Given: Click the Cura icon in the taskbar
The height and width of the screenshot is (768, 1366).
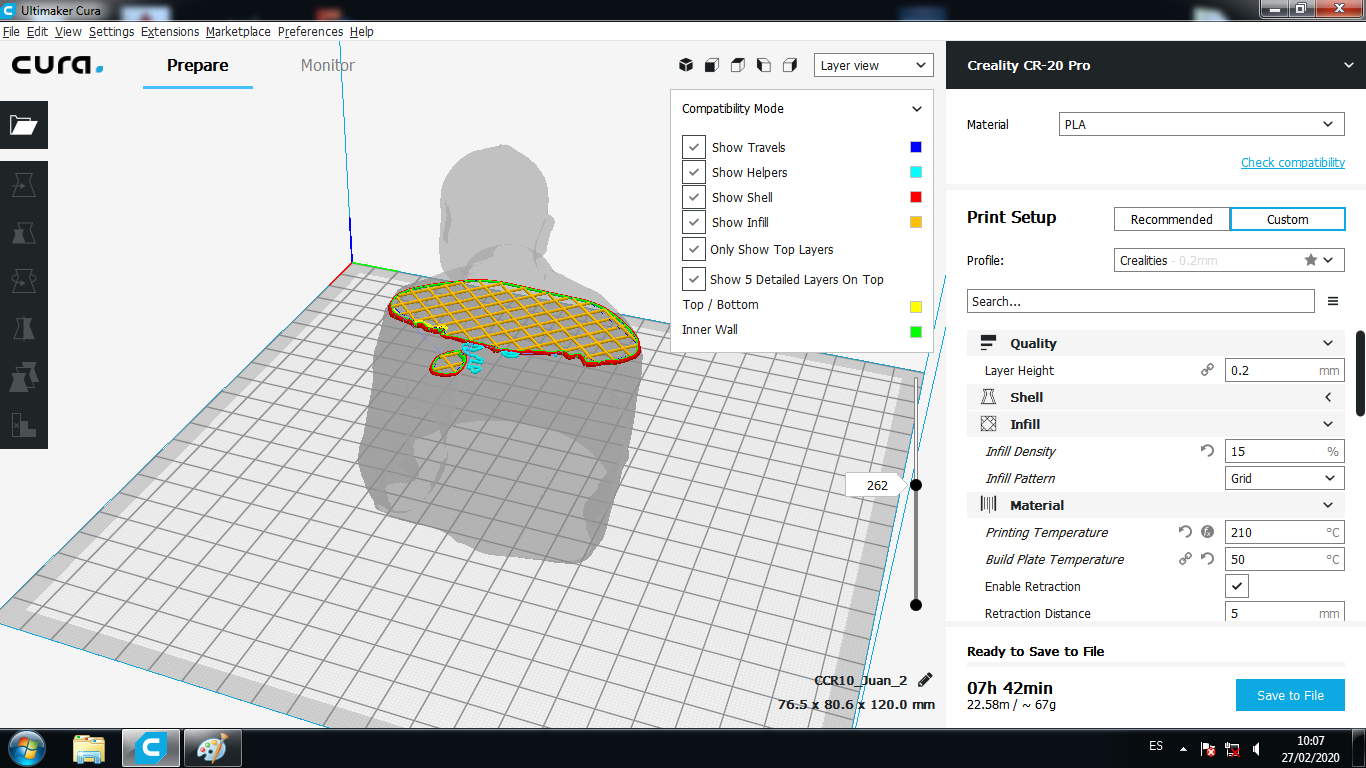Looking at the screenshot, I should click(x=151, y=748).
